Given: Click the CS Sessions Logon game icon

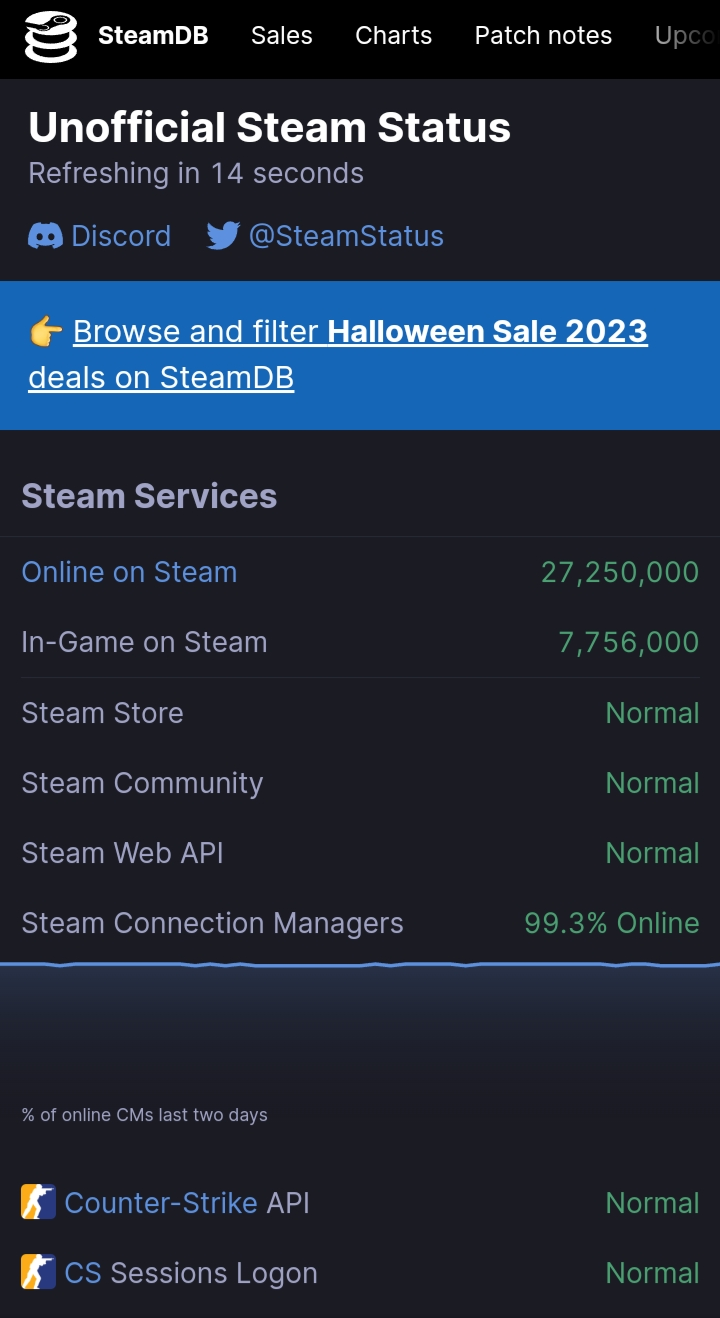Looking at the screenshot, I should 38,1272.
